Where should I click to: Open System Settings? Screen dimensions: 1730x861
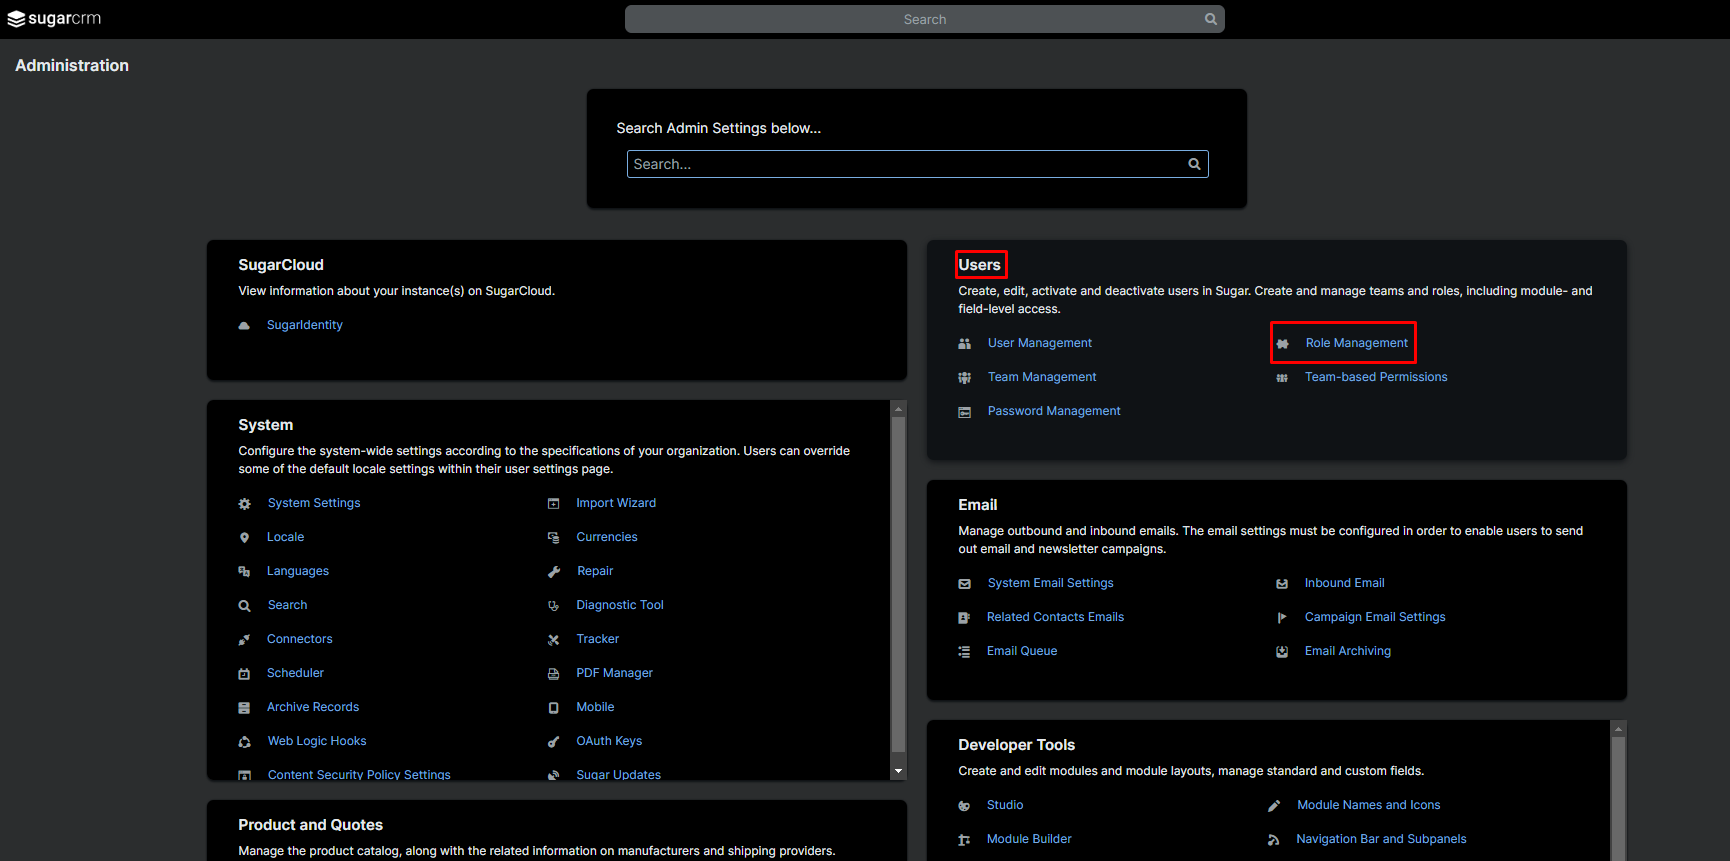[x=314, y=503]
